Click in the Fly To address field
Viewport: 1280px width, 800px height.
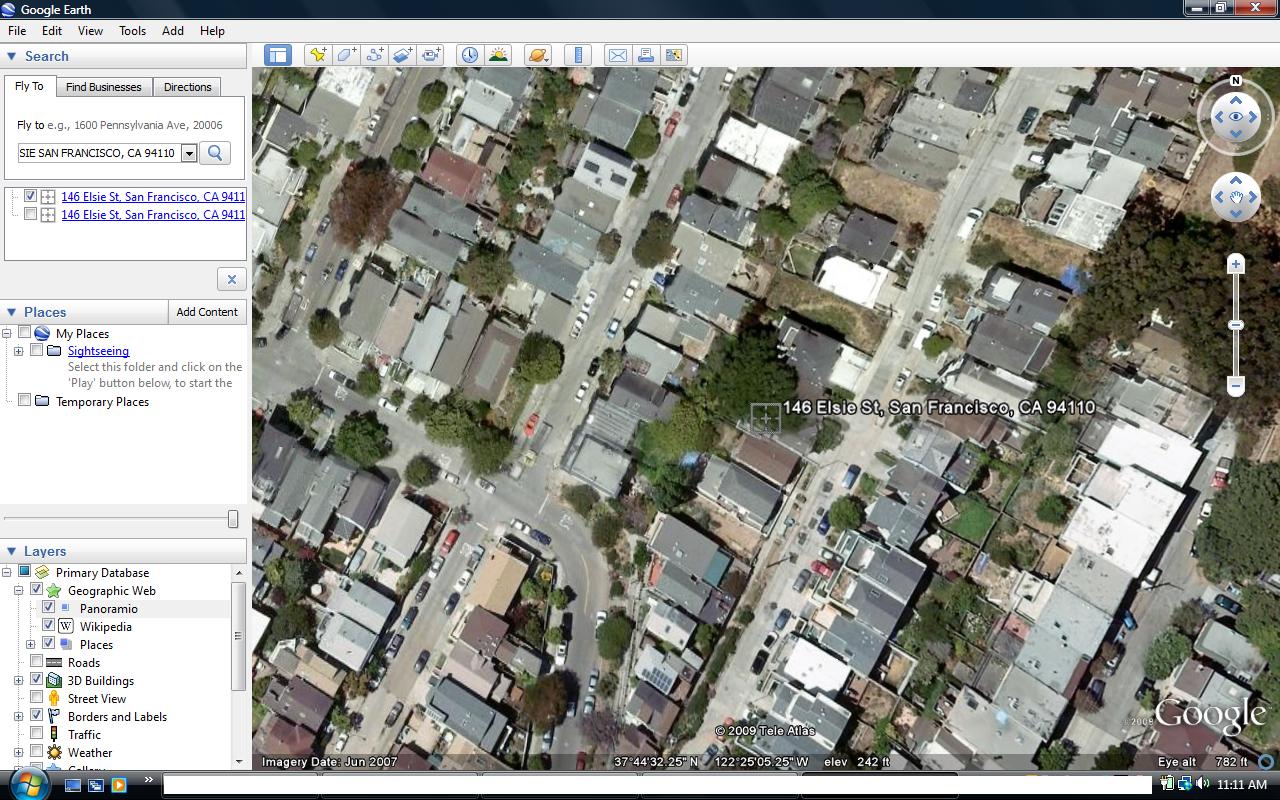coord(99,154)
